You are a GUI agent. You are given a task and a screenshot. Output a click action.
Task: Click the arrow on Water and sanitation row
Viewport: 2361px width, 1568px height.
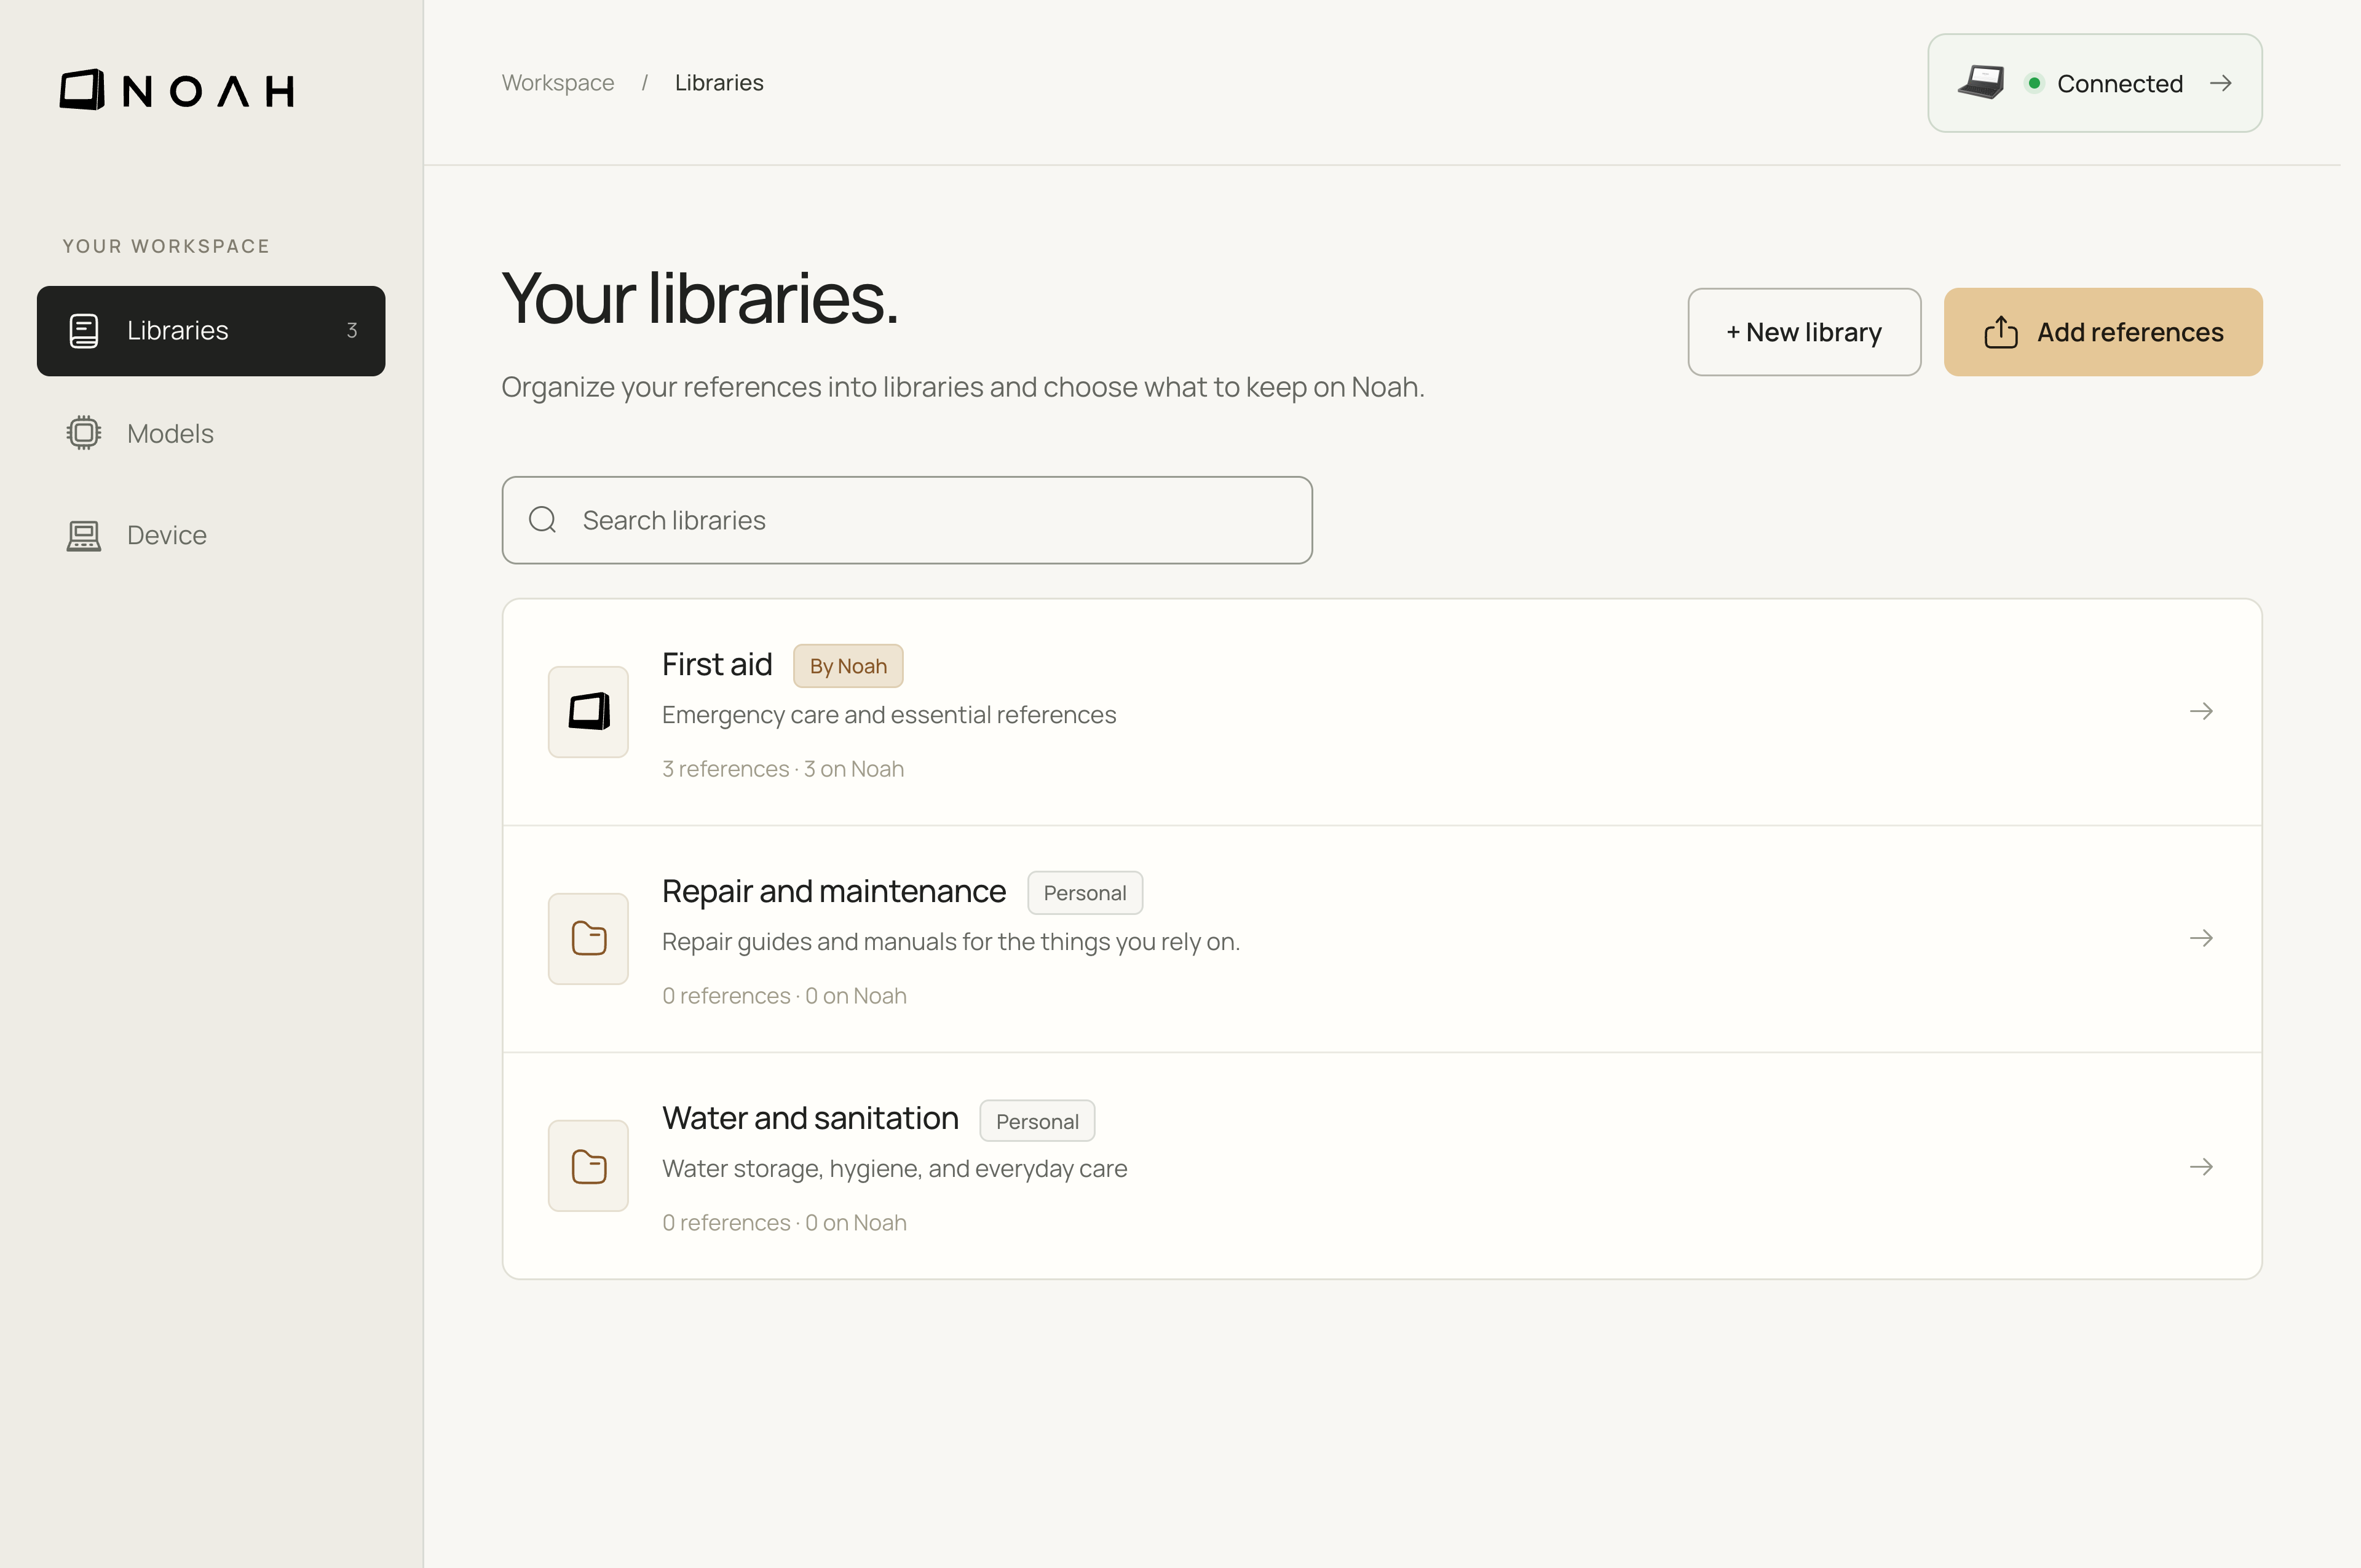2201,1167
